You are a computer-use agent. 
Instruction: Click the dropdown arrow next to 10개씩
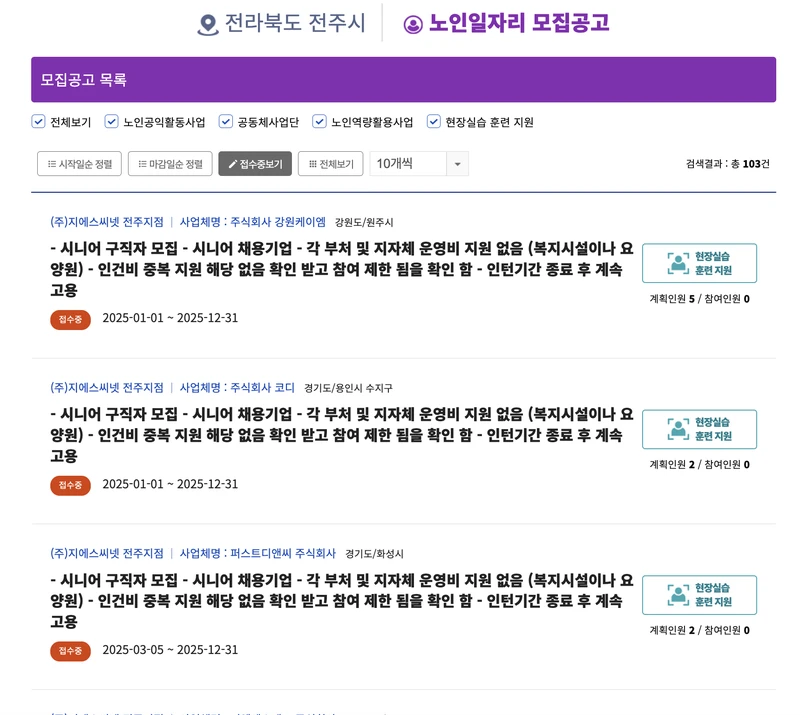459,163
